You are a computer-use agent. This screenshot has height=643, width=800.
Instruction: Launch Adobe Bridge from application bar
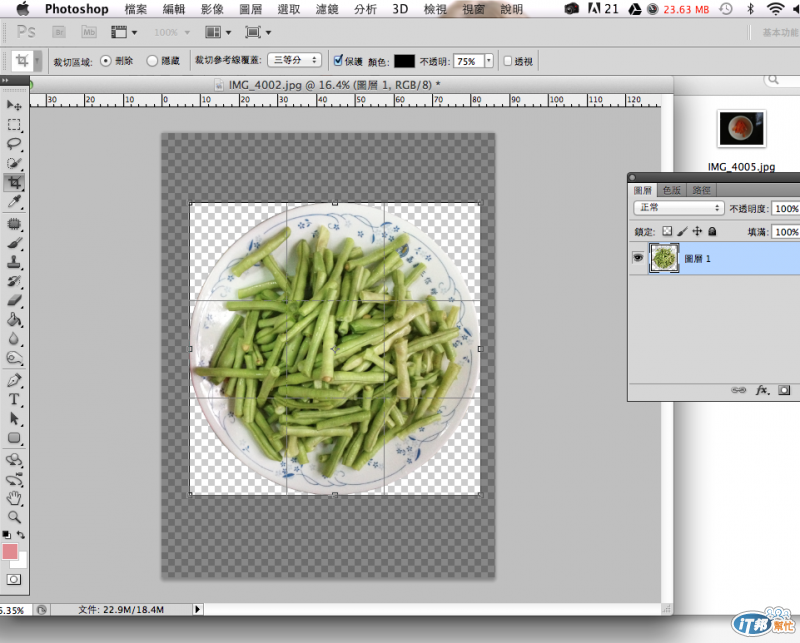coord(59,33)
